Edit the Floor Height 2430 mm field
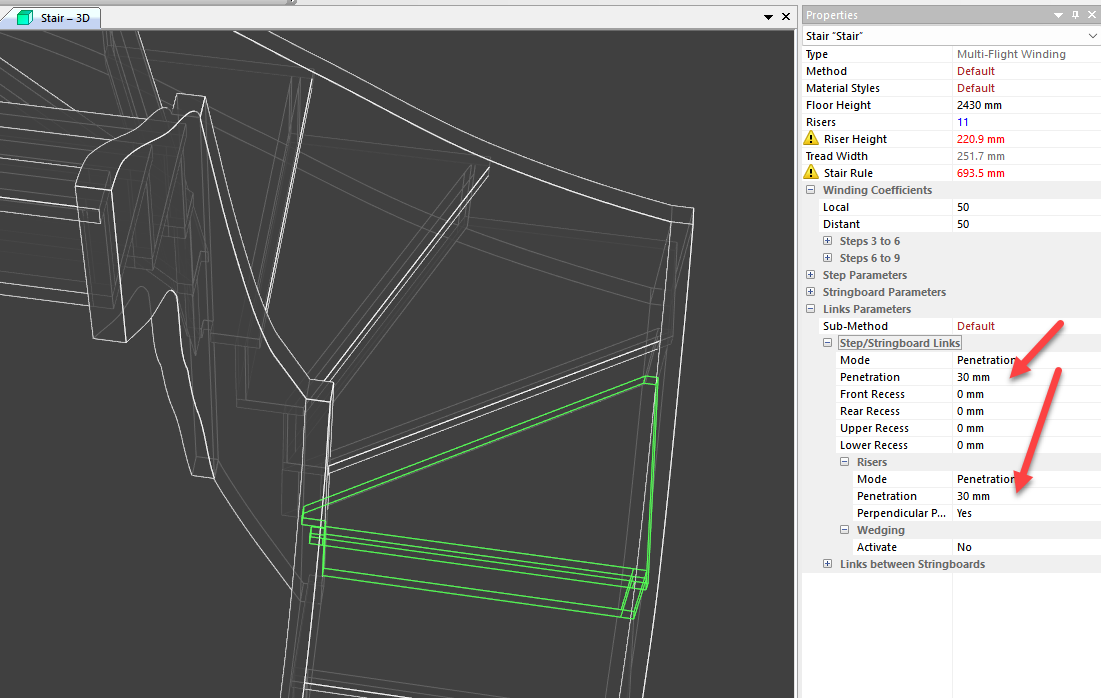The image size is (1101, 698). (980, 105)
